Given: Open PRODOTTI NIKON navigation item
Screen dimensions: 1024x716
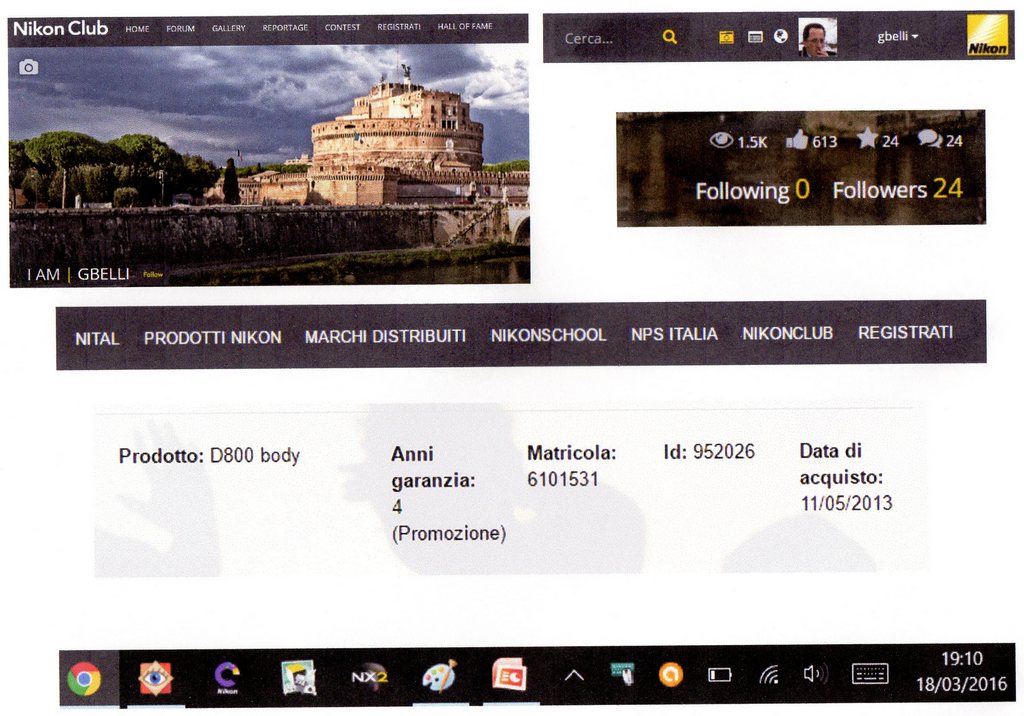Looking at the screenshot, I should (x=212, y=338).
